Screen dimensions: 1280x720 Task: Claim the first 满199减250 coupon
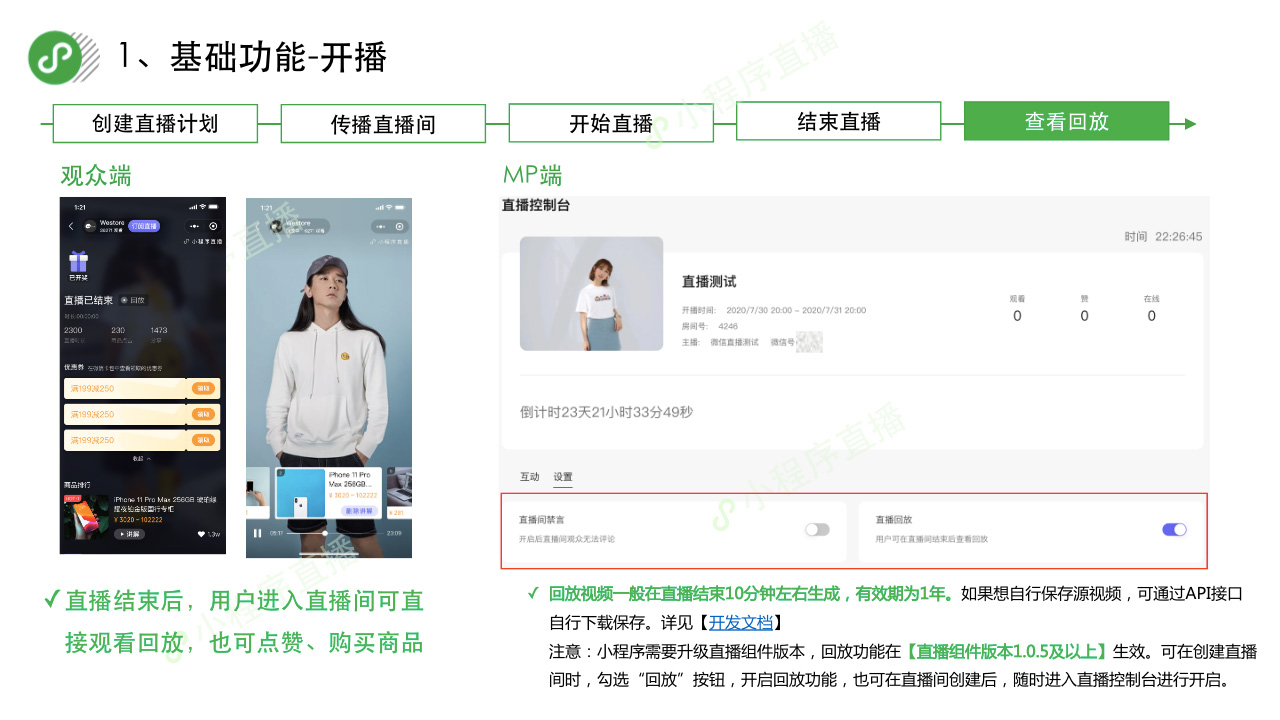pyautogui.click(x=203, y=388)
